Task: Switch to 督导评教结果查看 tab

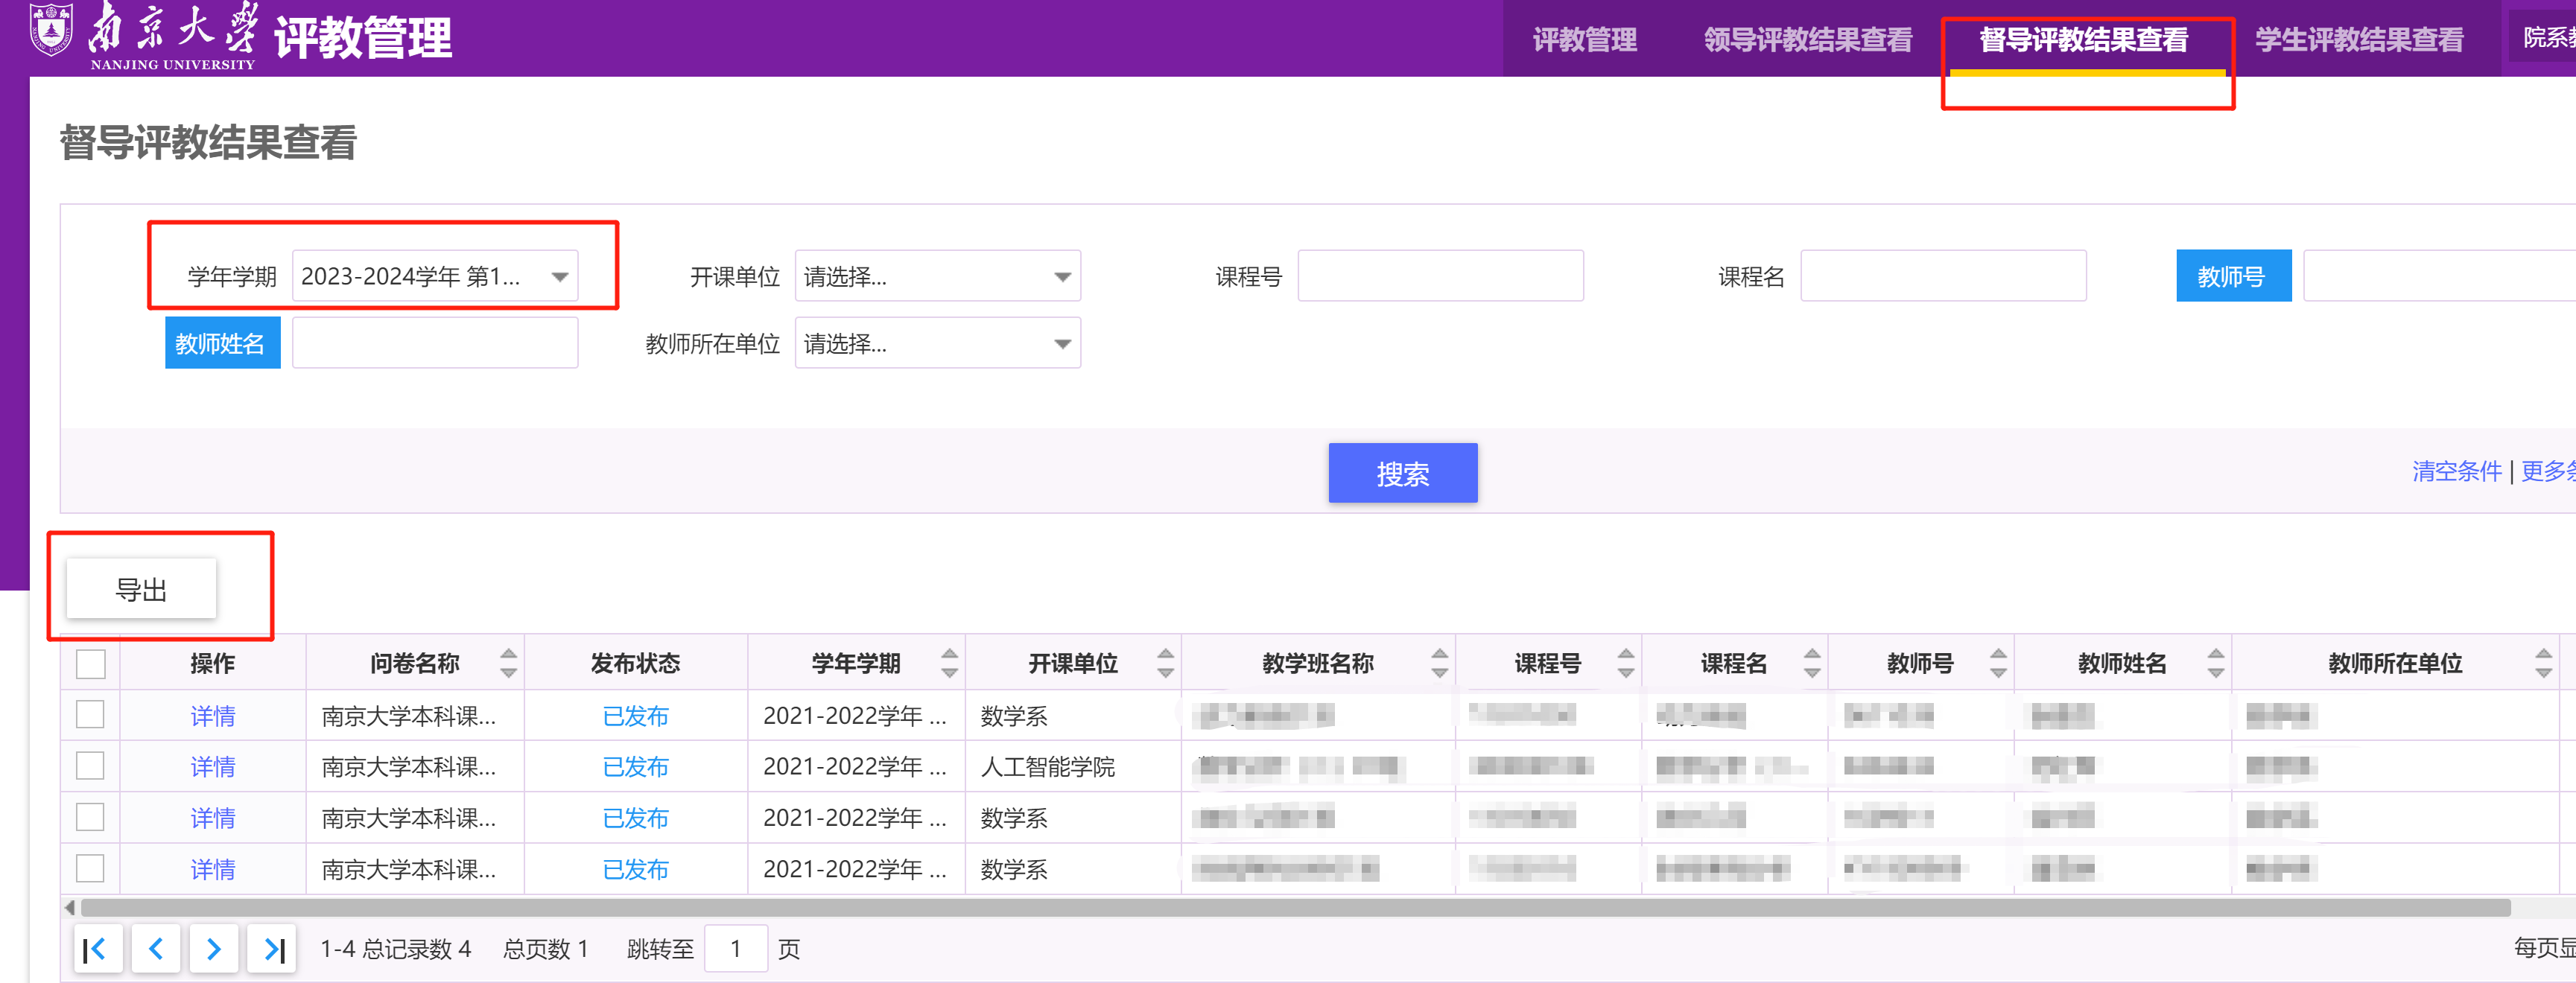Action: [2084, 40]
